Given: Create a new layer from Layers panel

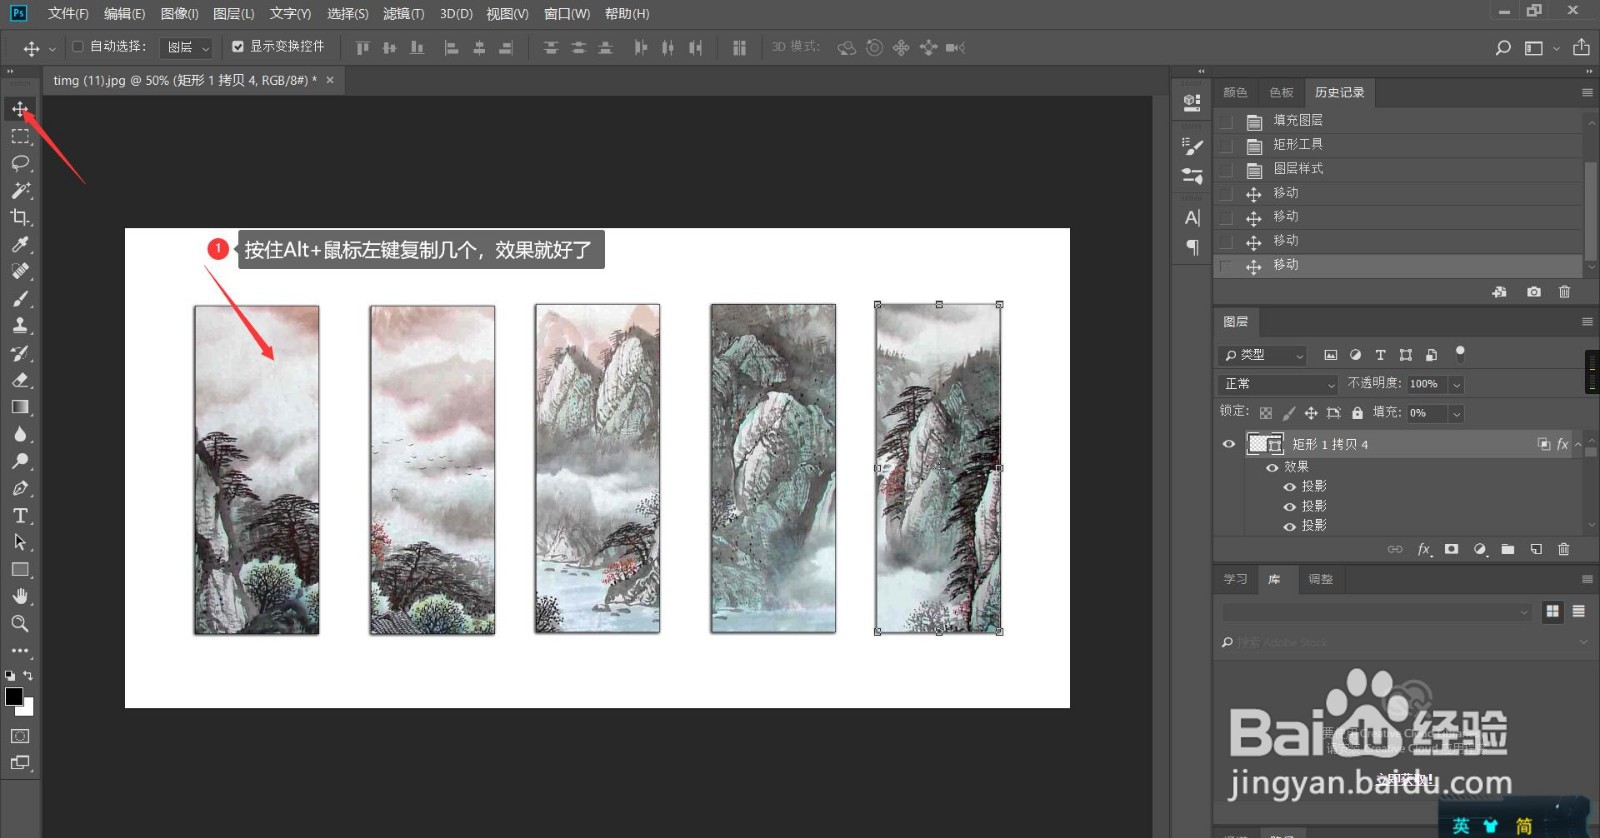Looking at the screenshot, I should tap(1536, 549).
